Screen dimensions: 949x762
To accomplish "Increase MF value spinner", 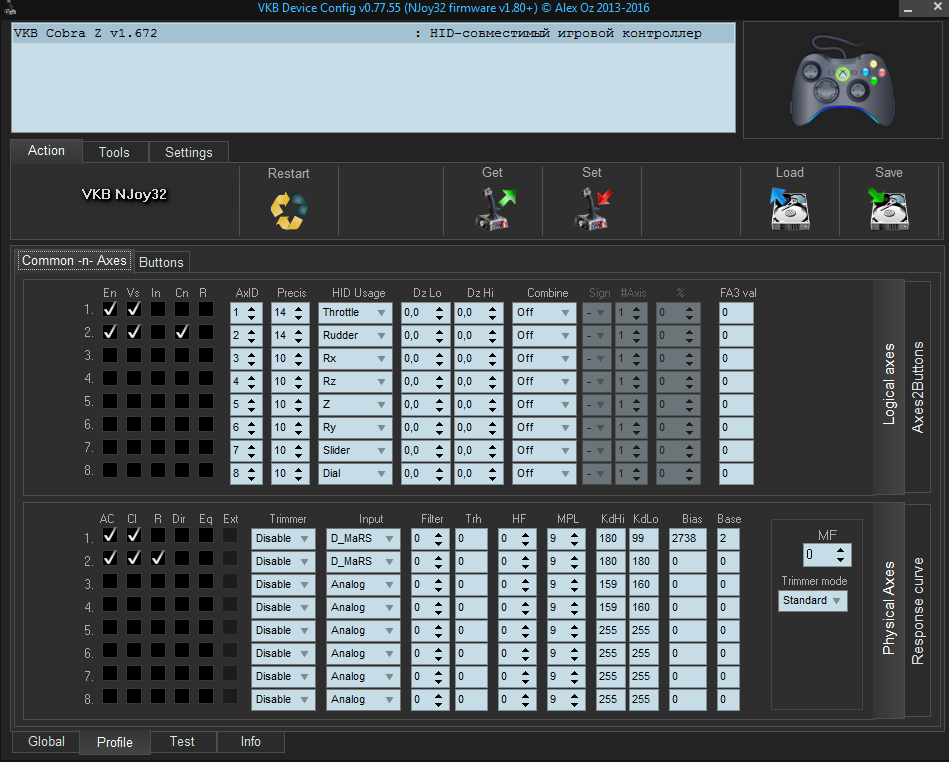I will click(840, 551).
